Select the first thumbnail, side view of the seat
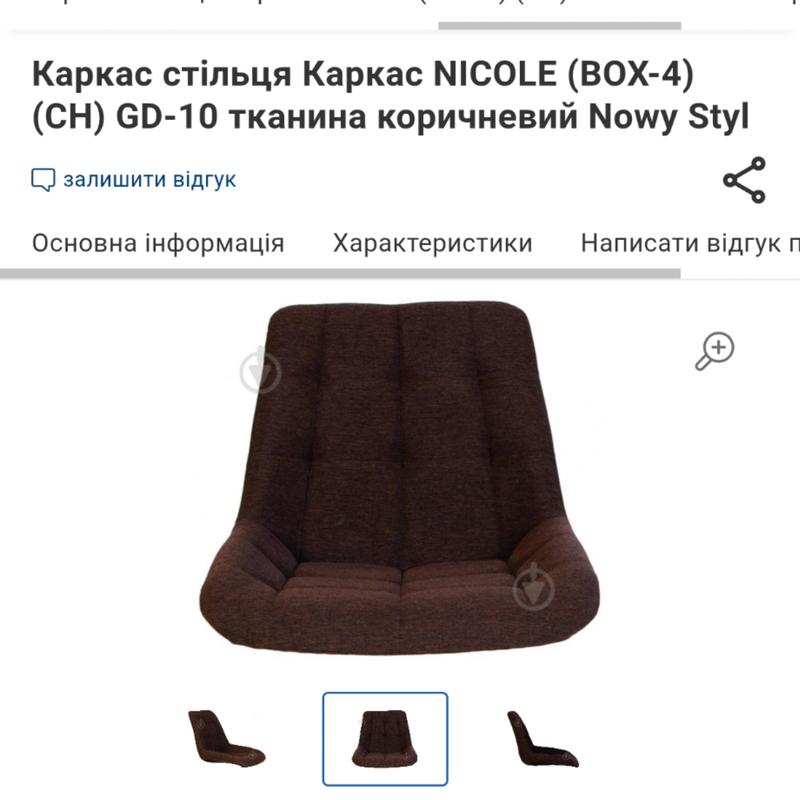 tap(227, 739)
